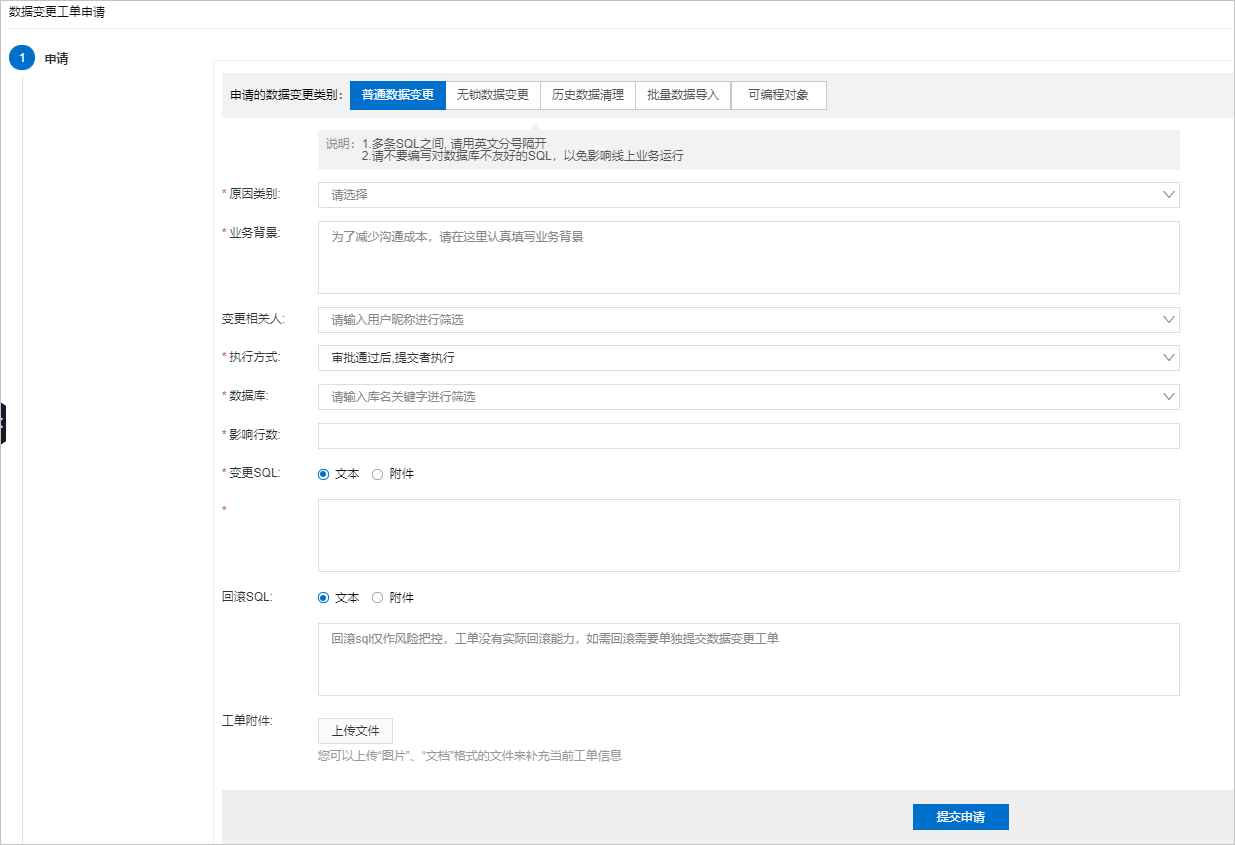
Task: Click the 上传文件 button
Action: [355, 731]
